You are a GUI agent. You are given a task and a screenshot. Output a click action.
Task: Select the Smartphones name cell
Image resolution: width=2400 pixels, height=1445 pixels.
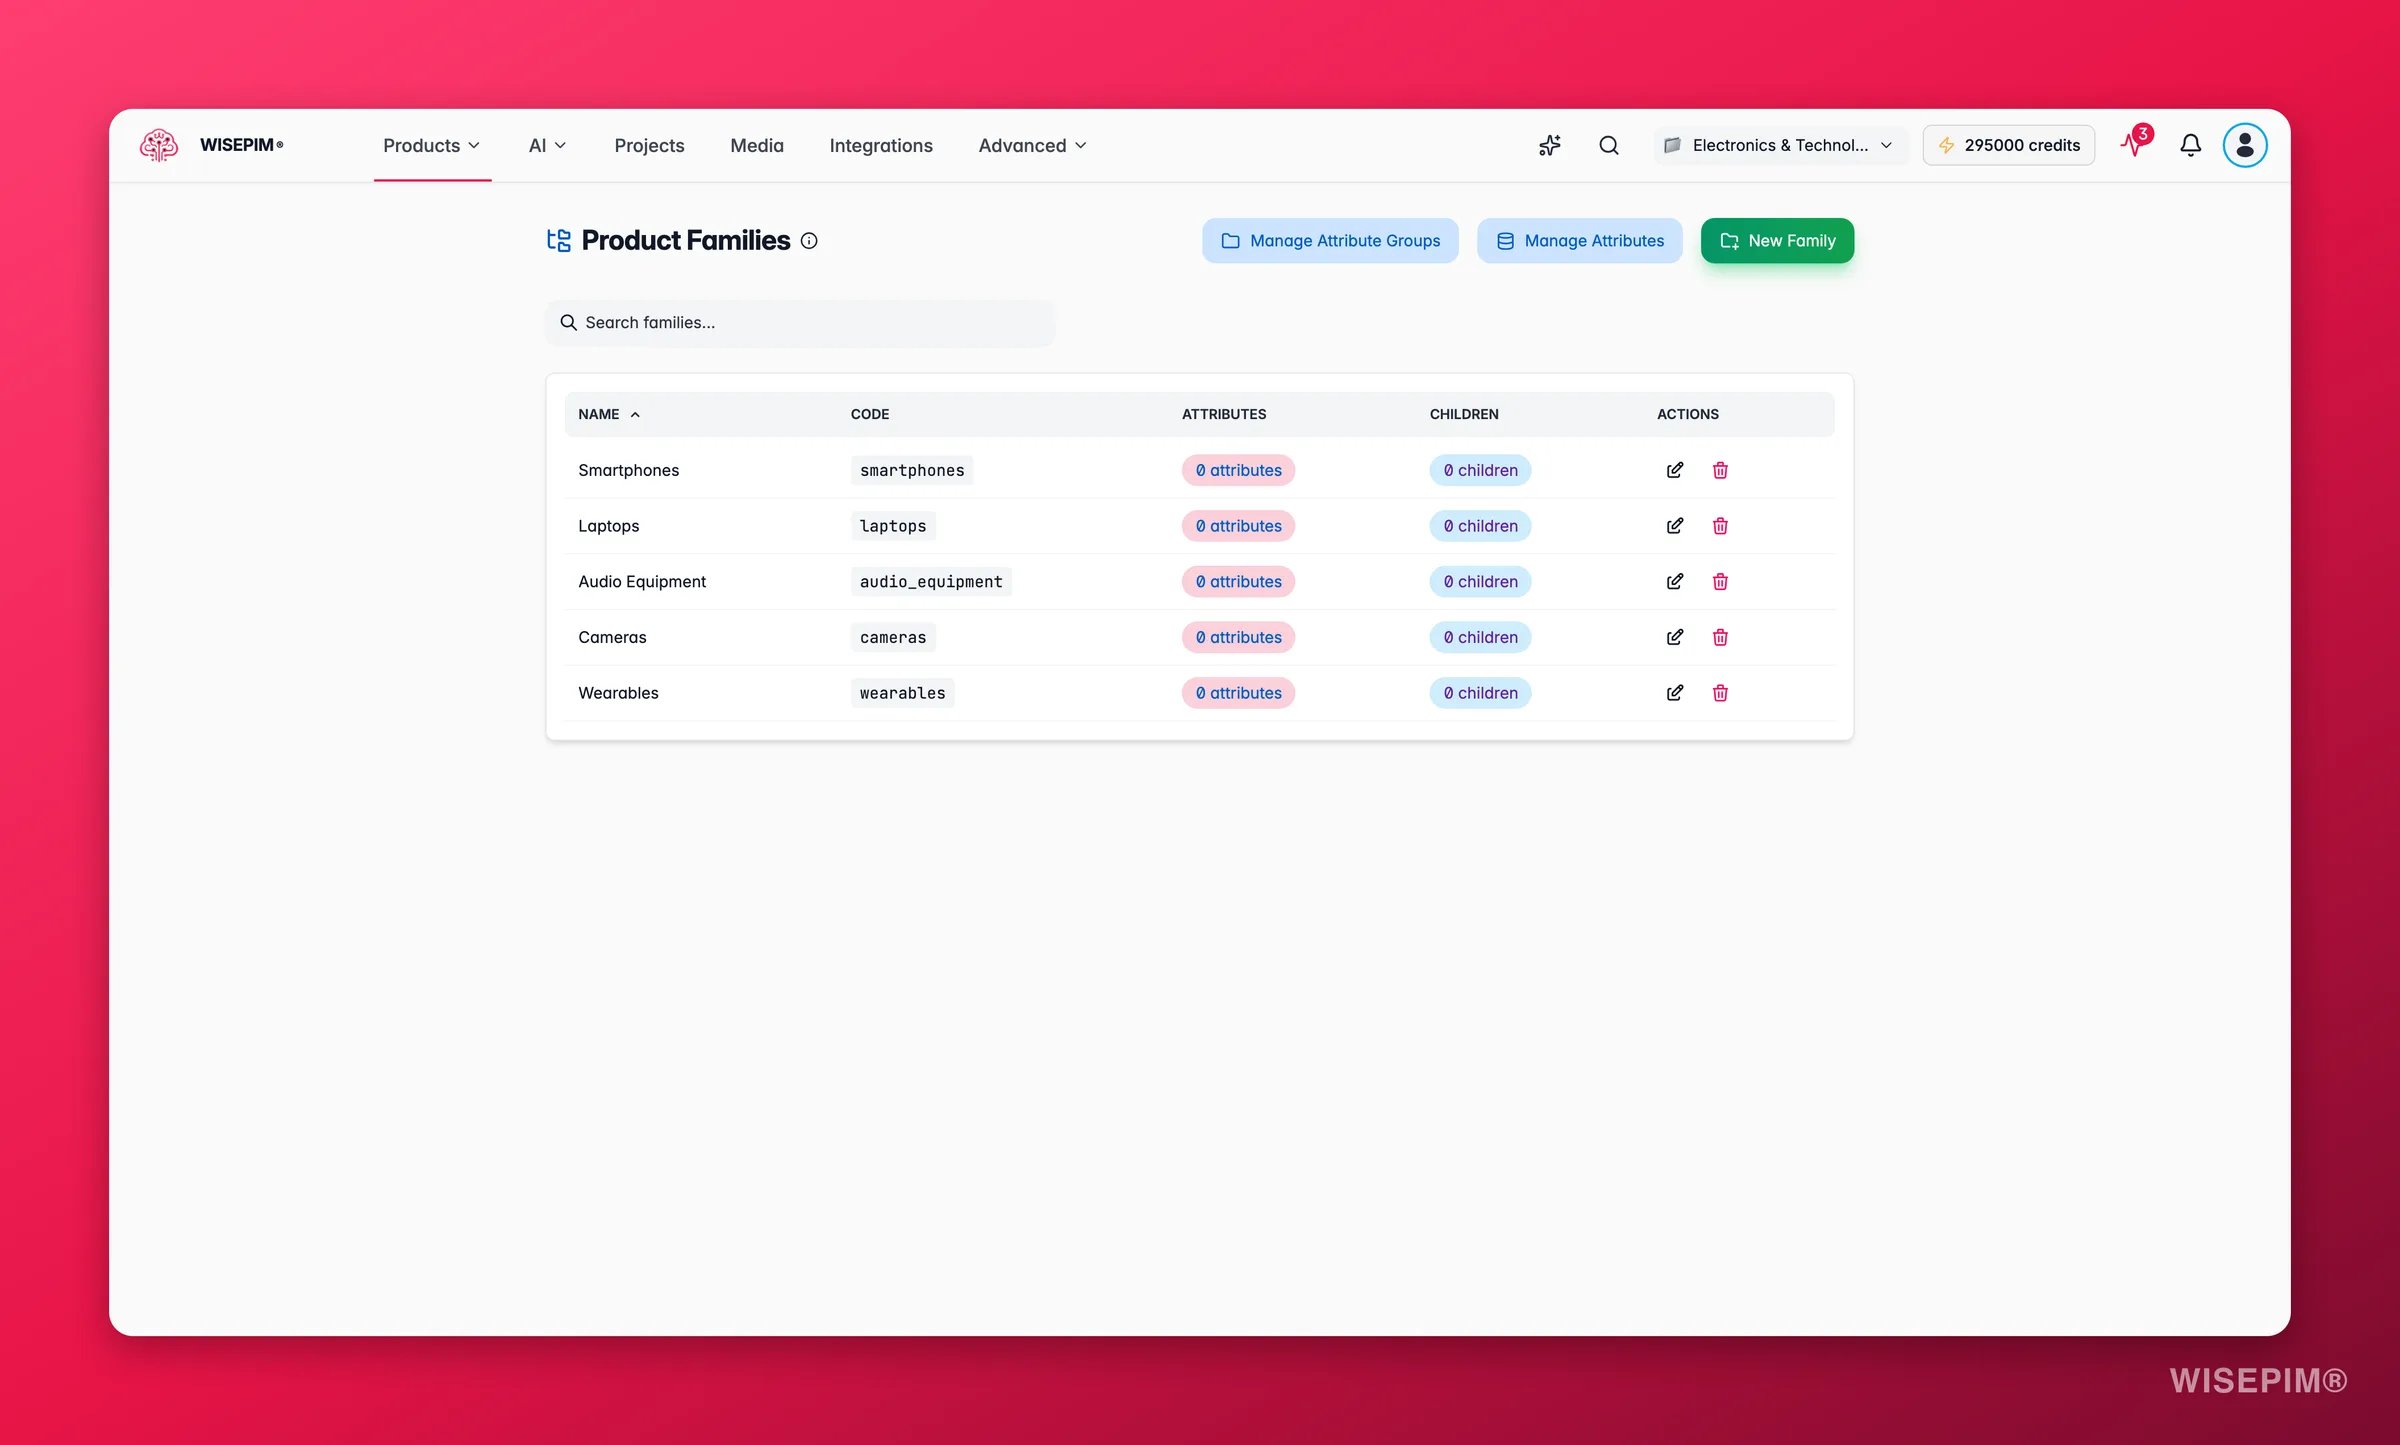[628, 470]
